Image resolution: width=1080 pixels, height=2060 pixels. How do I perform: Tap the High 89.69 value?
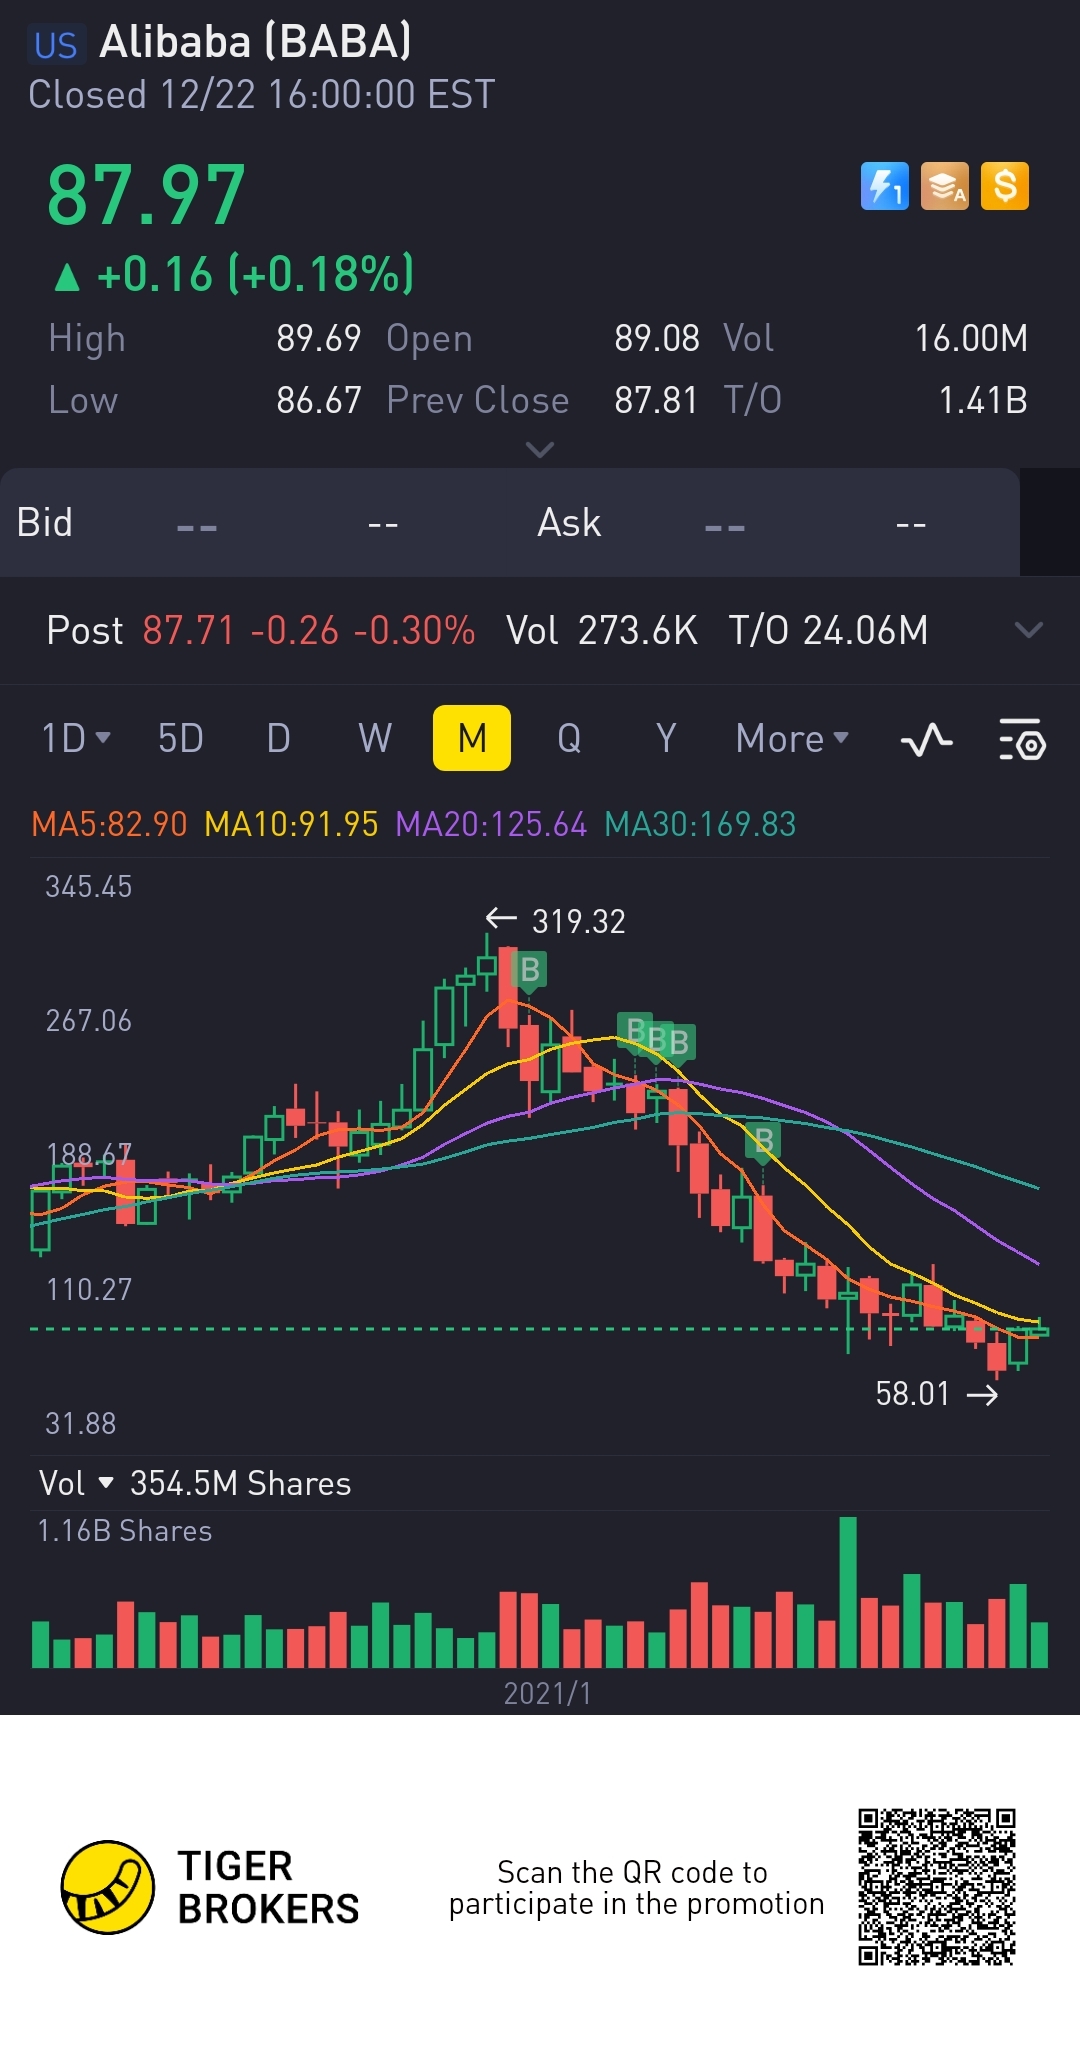pyautogui.click(x=318, y=339)
